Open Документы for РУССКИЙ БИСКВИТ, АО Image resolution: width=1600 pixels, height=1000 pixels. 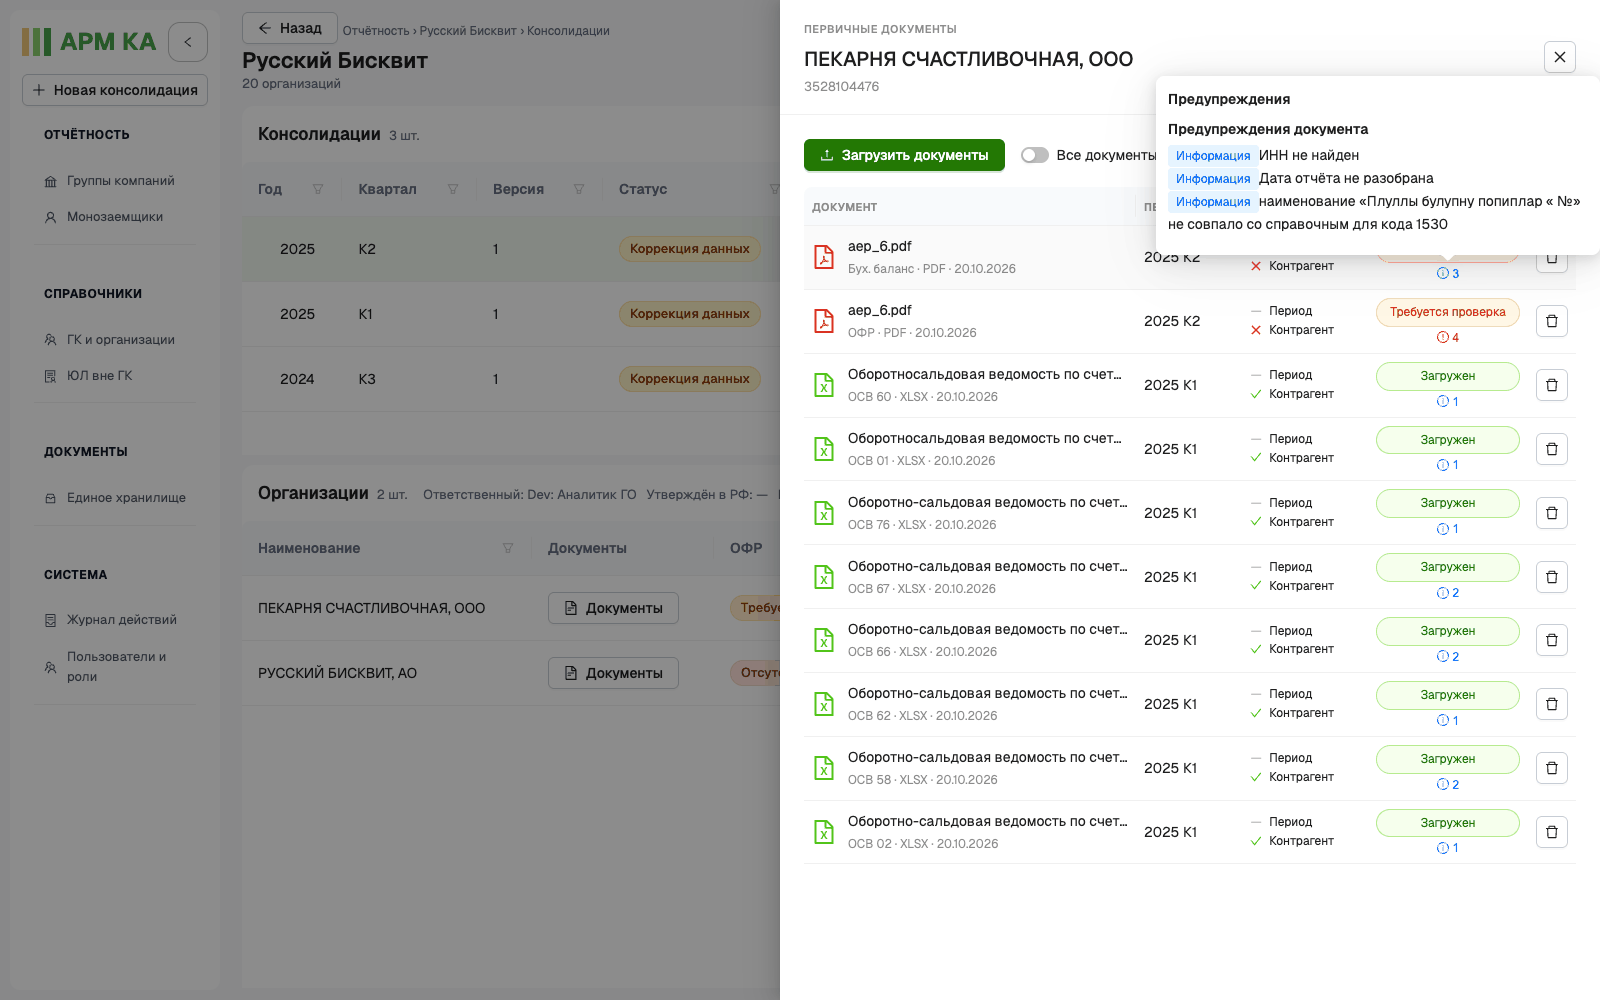click(x=613, y=673)
